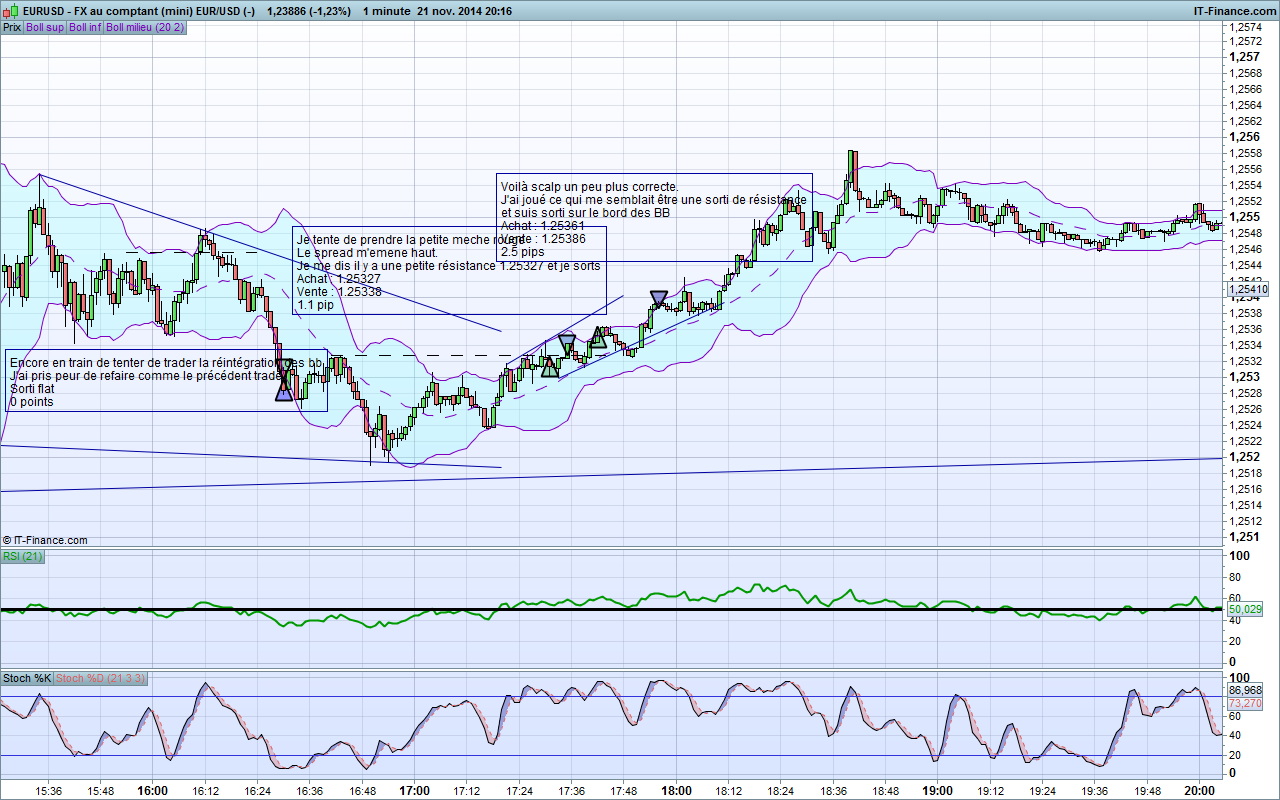Click the '0 points' annotation line
1280x800 pixels.
[31, 402]
